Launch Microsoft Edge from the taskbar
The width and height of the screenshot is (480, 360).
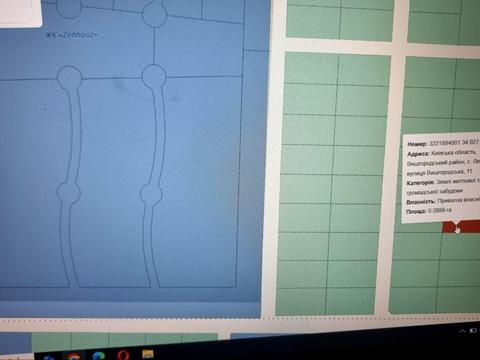tap(98, 356)
